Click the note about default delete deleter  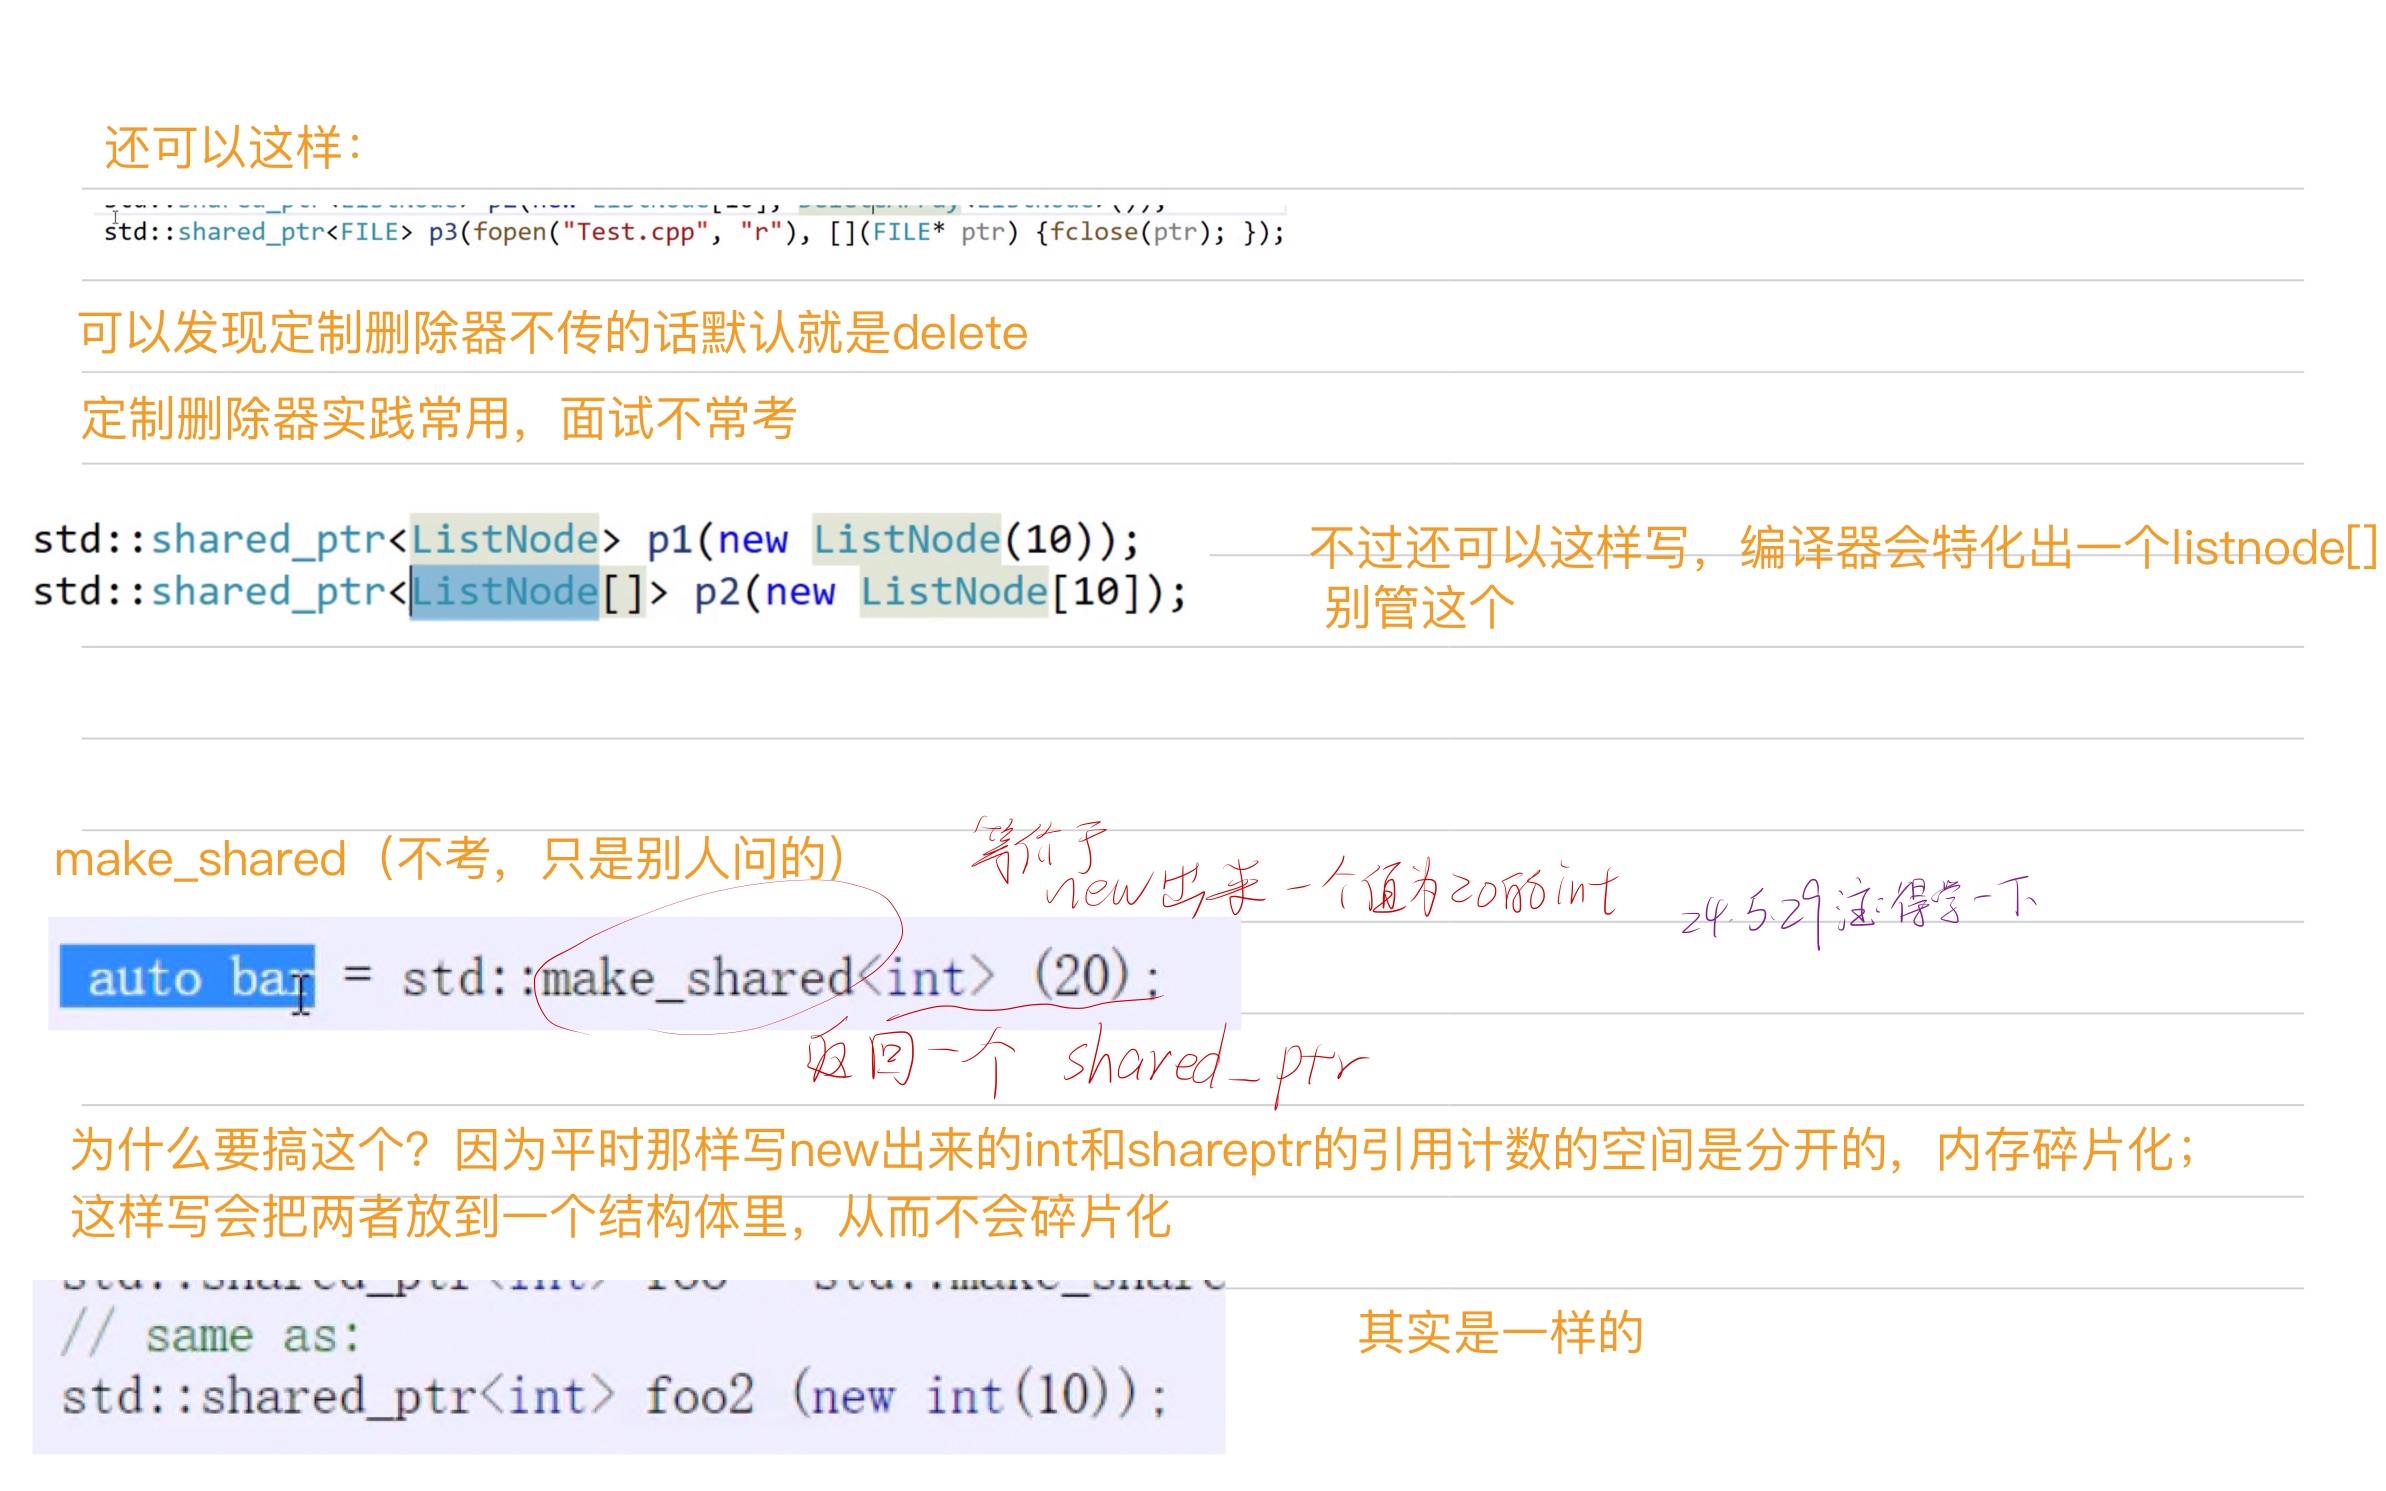pyautogui.click(x=552, y=333)
